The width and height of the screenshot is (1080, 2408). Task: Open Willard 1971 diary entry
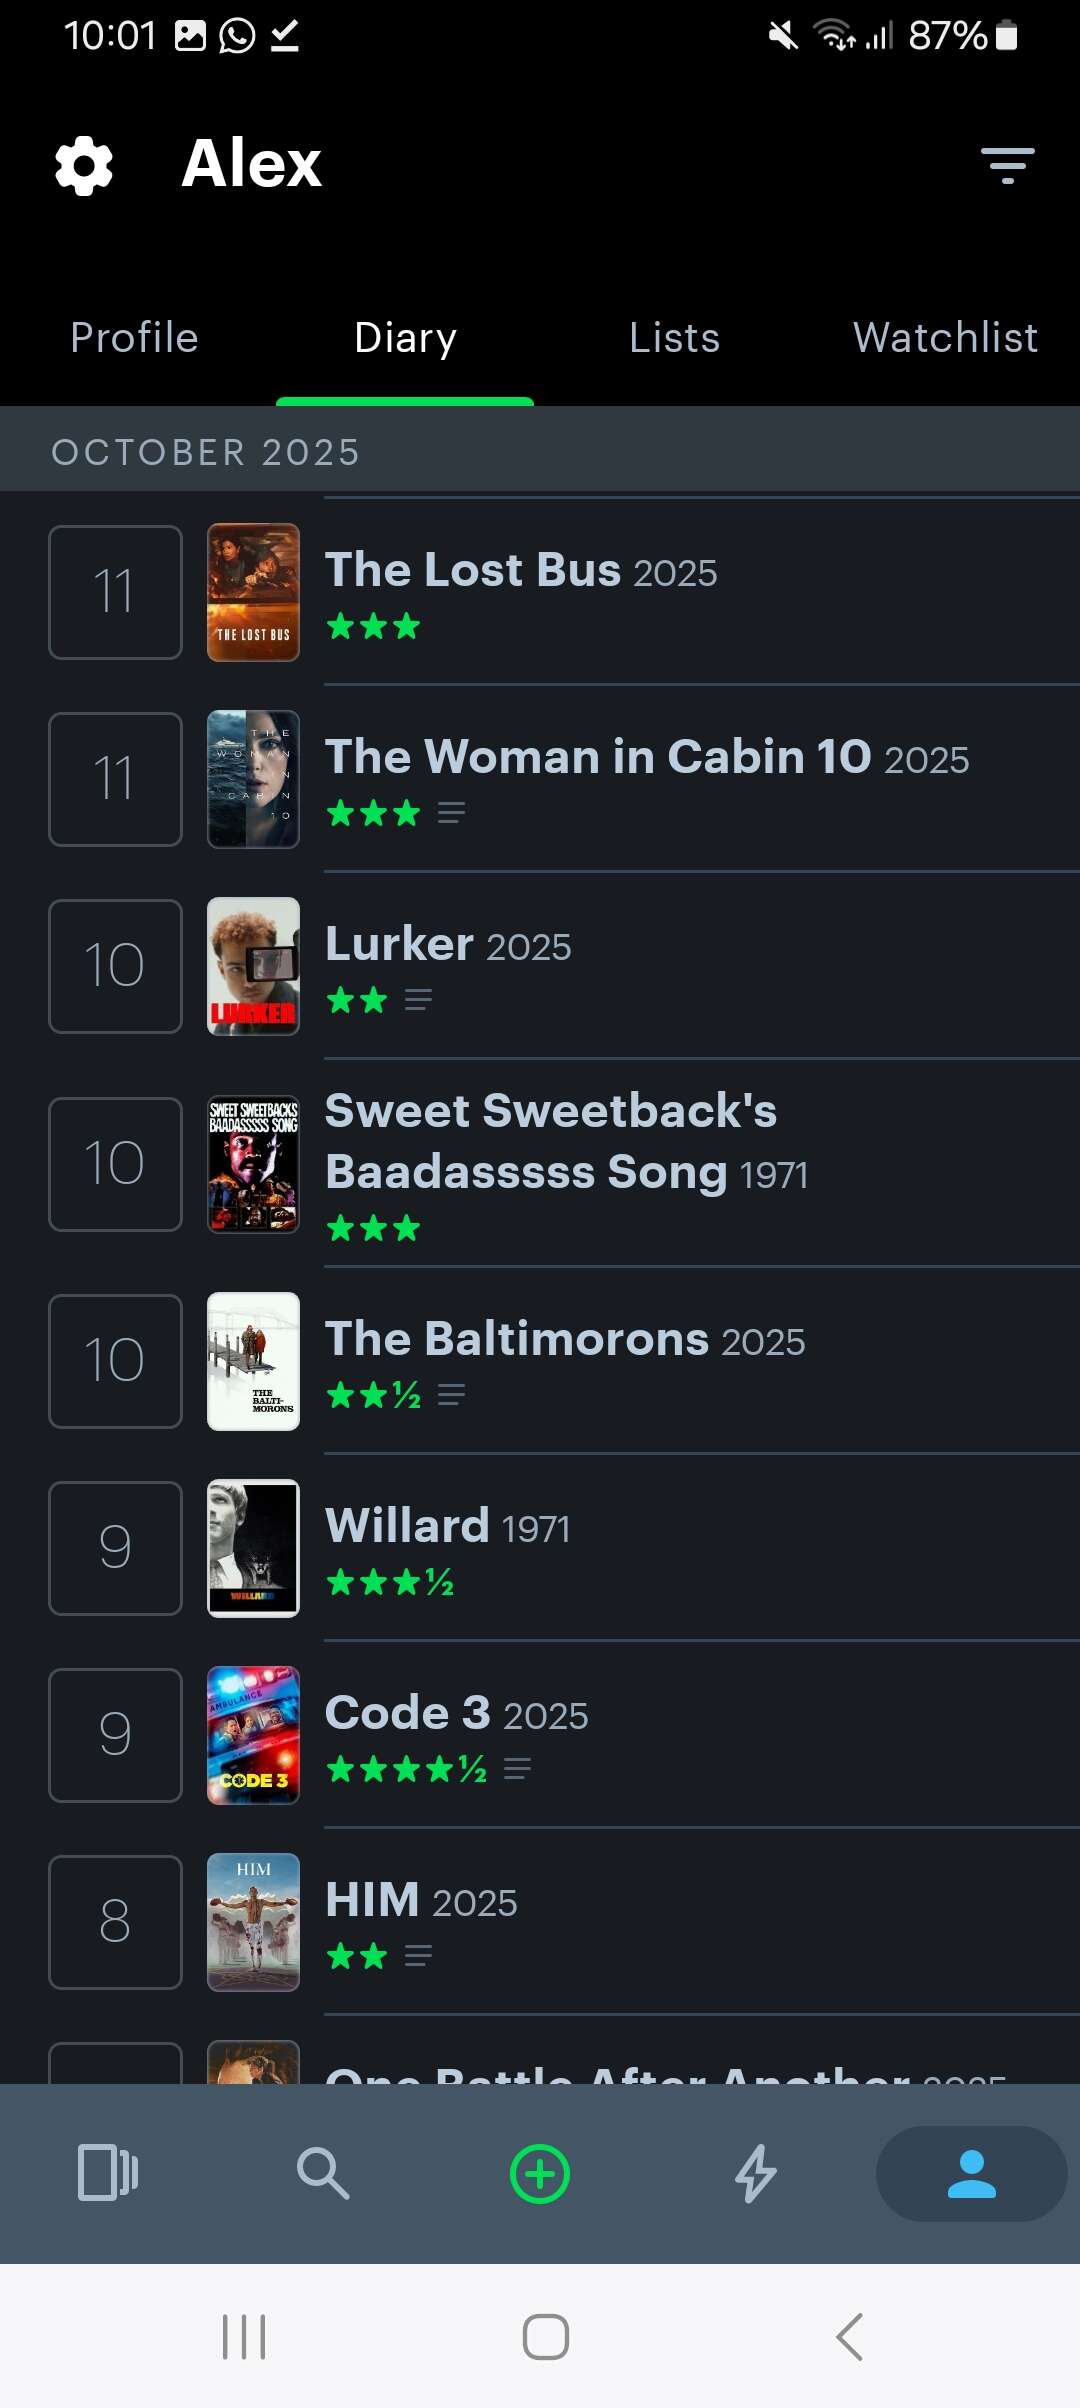448,1527
